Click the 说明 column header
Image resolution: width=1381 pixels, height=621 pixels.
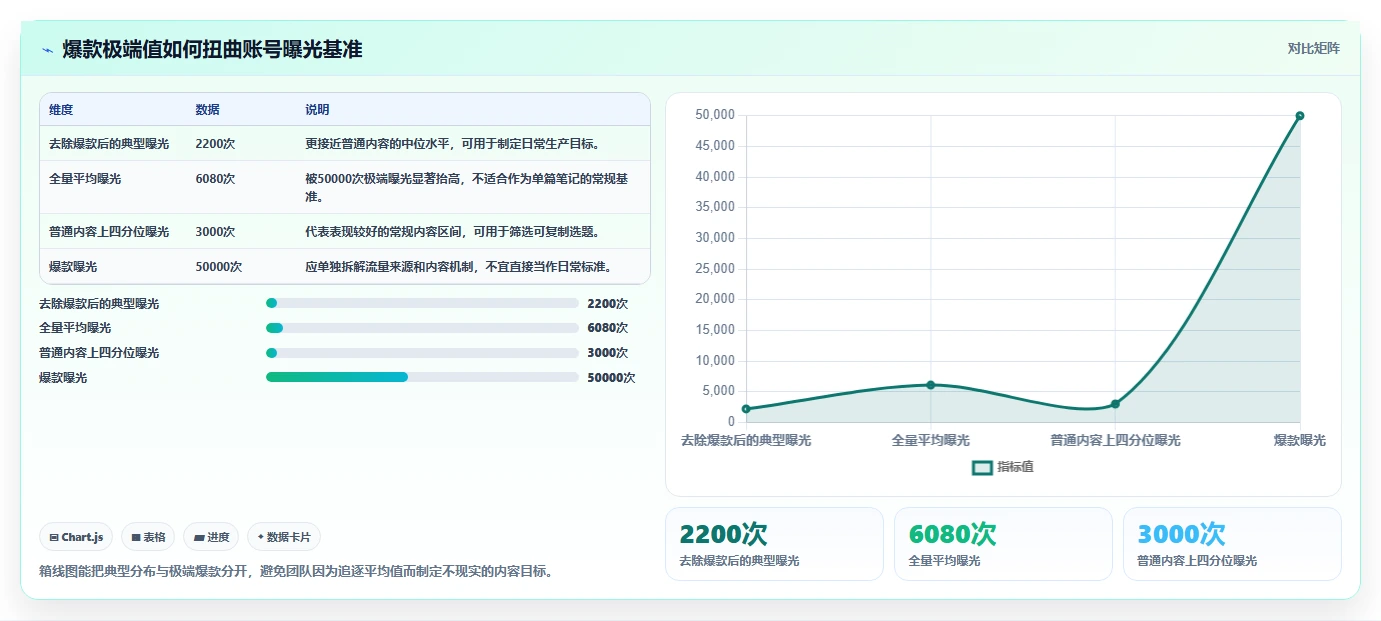click(317, 110)
